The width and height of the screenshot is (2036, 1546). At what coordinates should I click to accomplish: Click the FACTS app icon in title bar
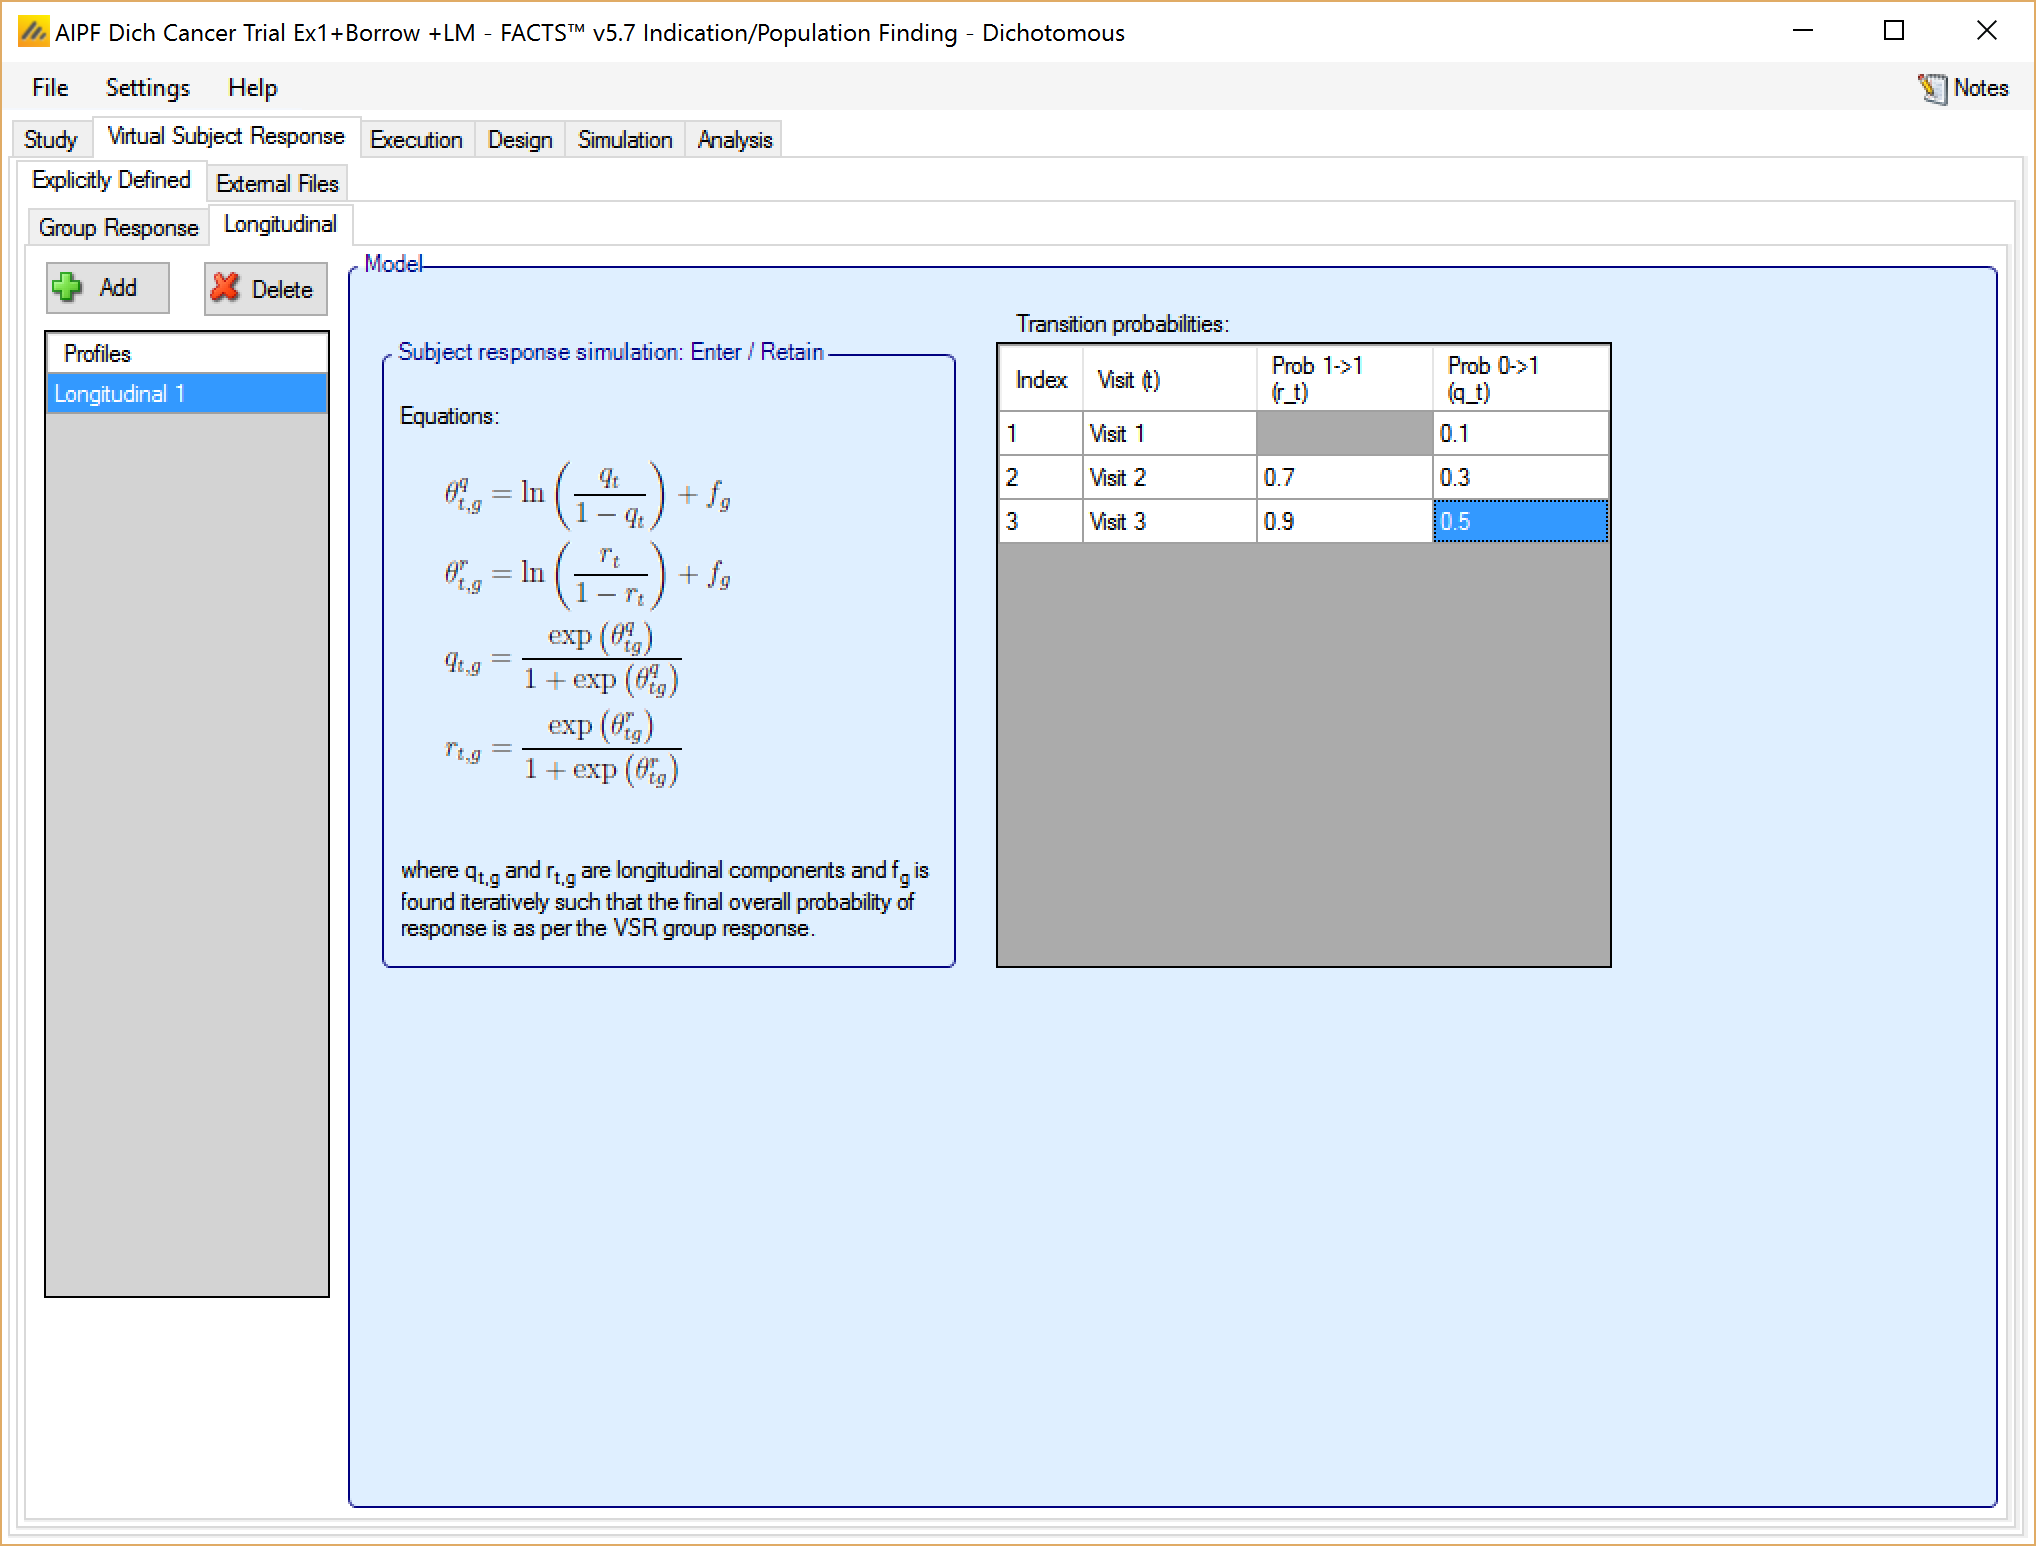(x=33, y=32)
